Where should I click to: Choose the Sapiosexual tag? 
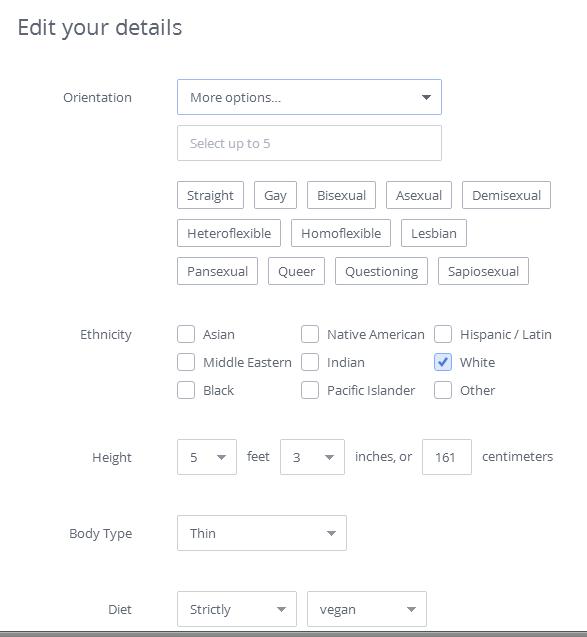[x=483, y=271]
